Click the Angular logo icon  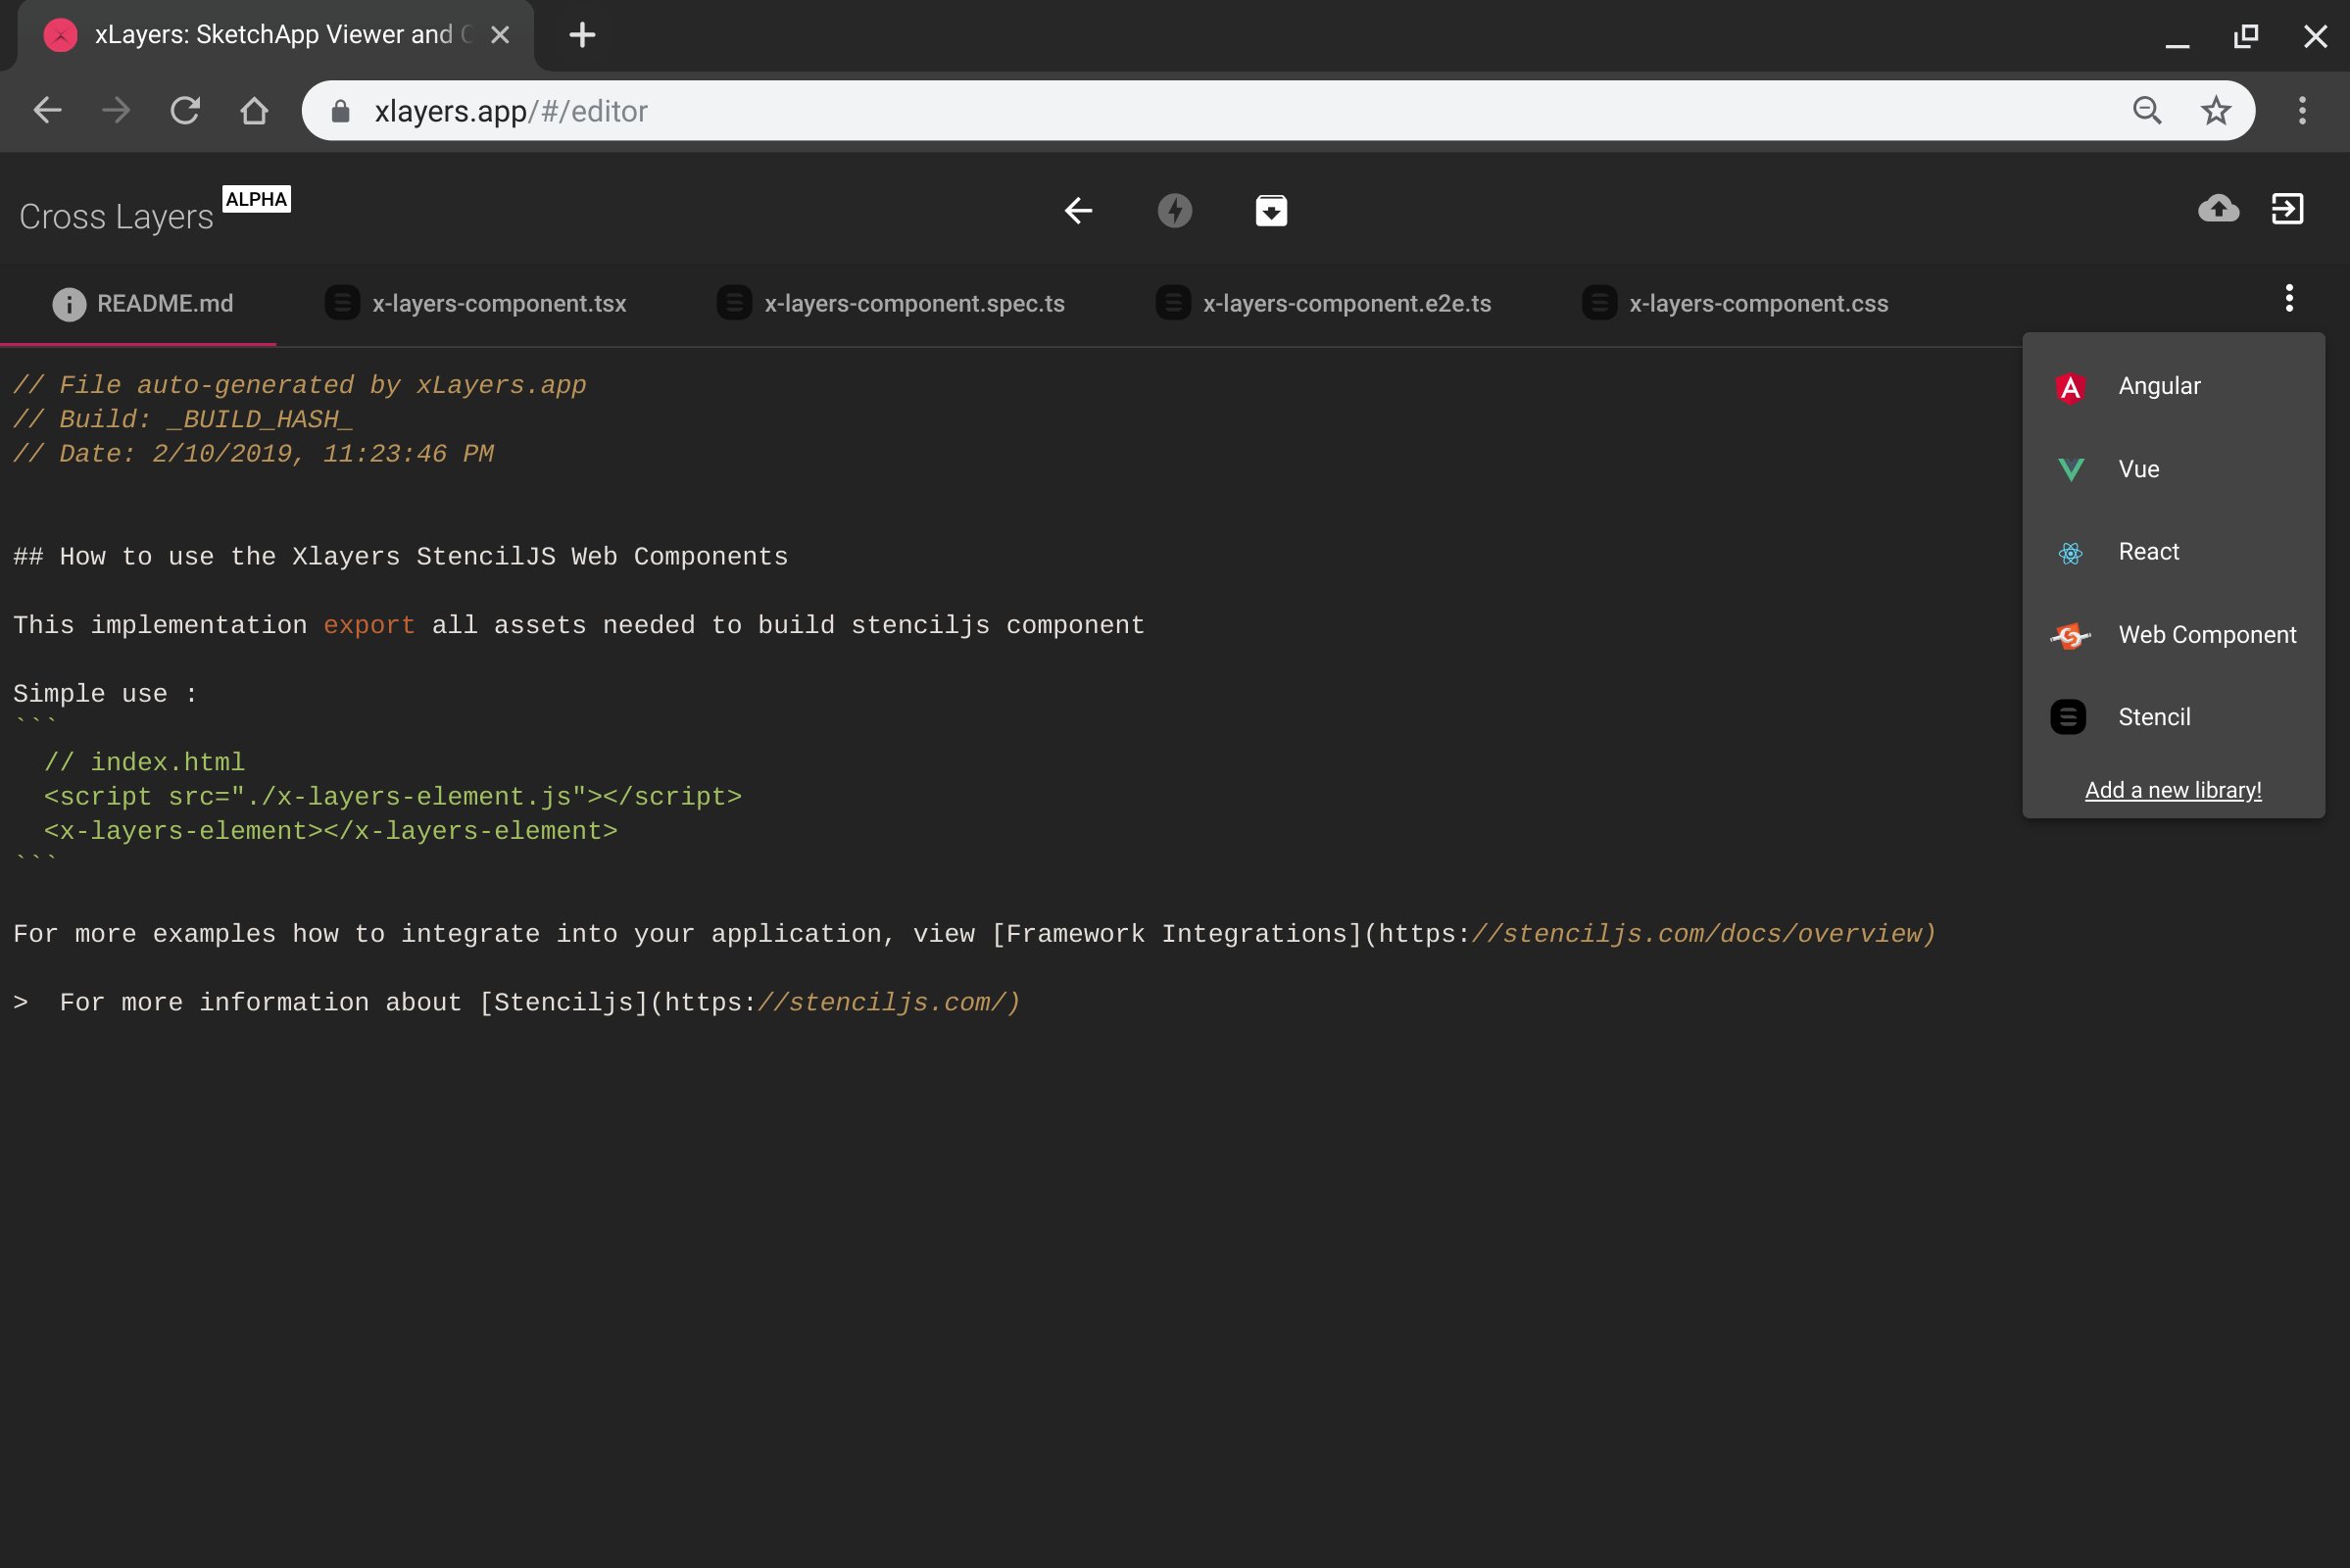(2070, 387)
